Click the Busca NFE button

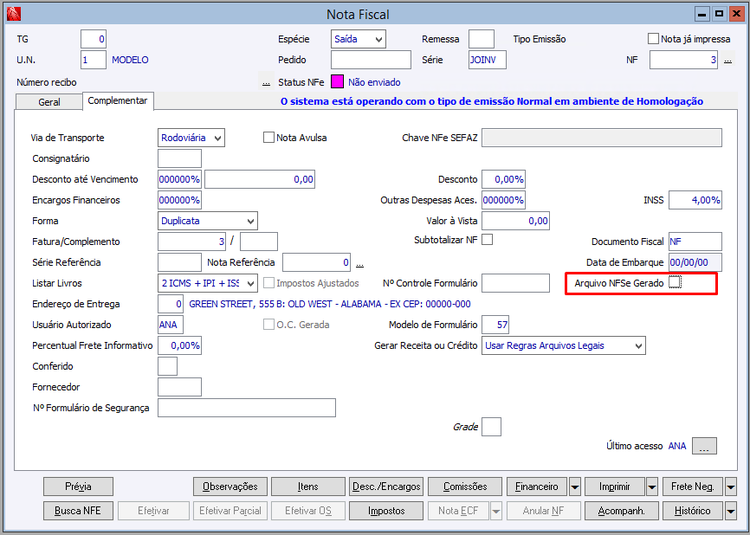78,511
